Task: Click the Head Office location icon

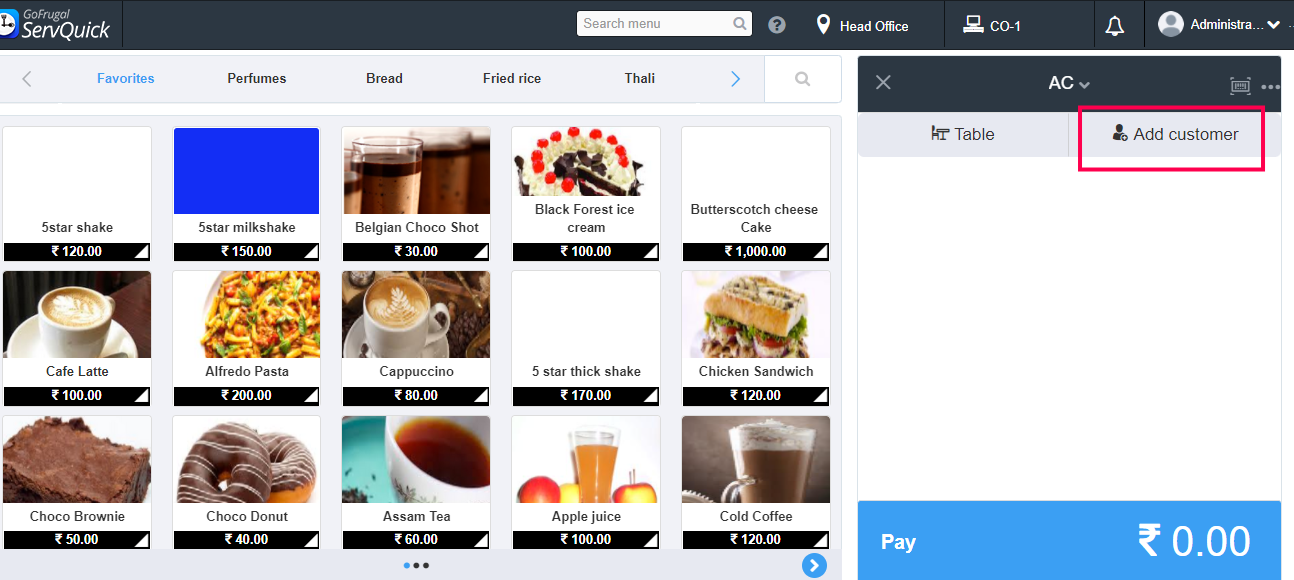Action: 823,24
